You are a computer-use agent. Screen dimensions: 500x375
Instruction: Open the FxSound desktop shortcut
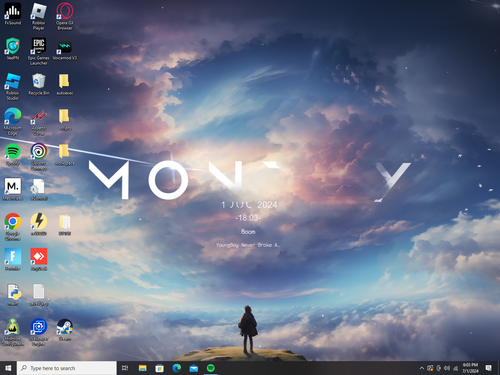pyautogui.click(x=13, y=14)
